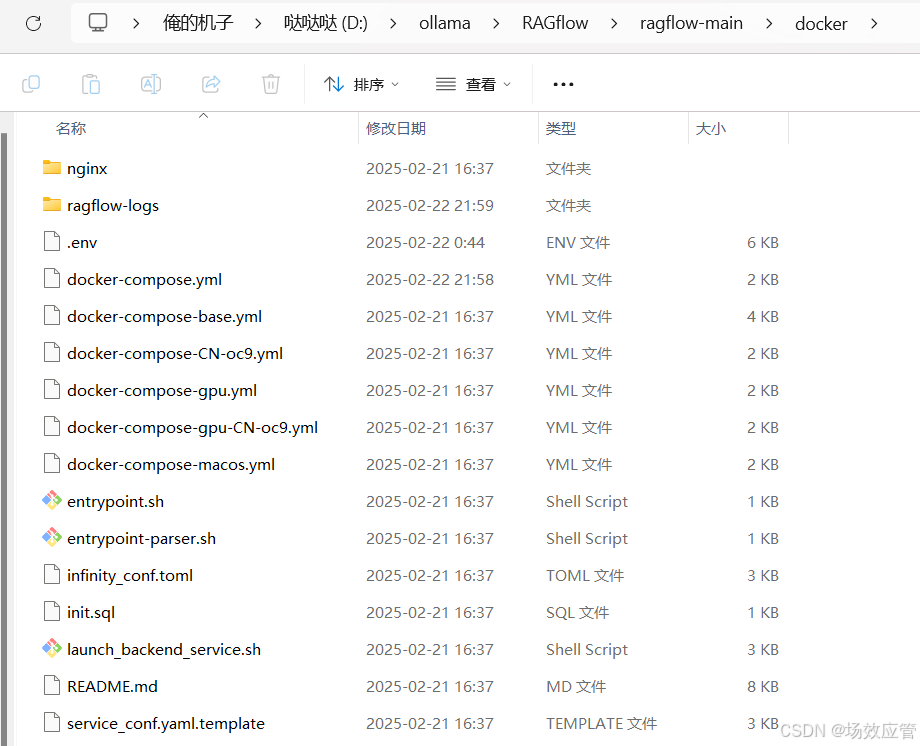
Task: Select docker-compose-macos.yml file name
Action: [171, 465]
